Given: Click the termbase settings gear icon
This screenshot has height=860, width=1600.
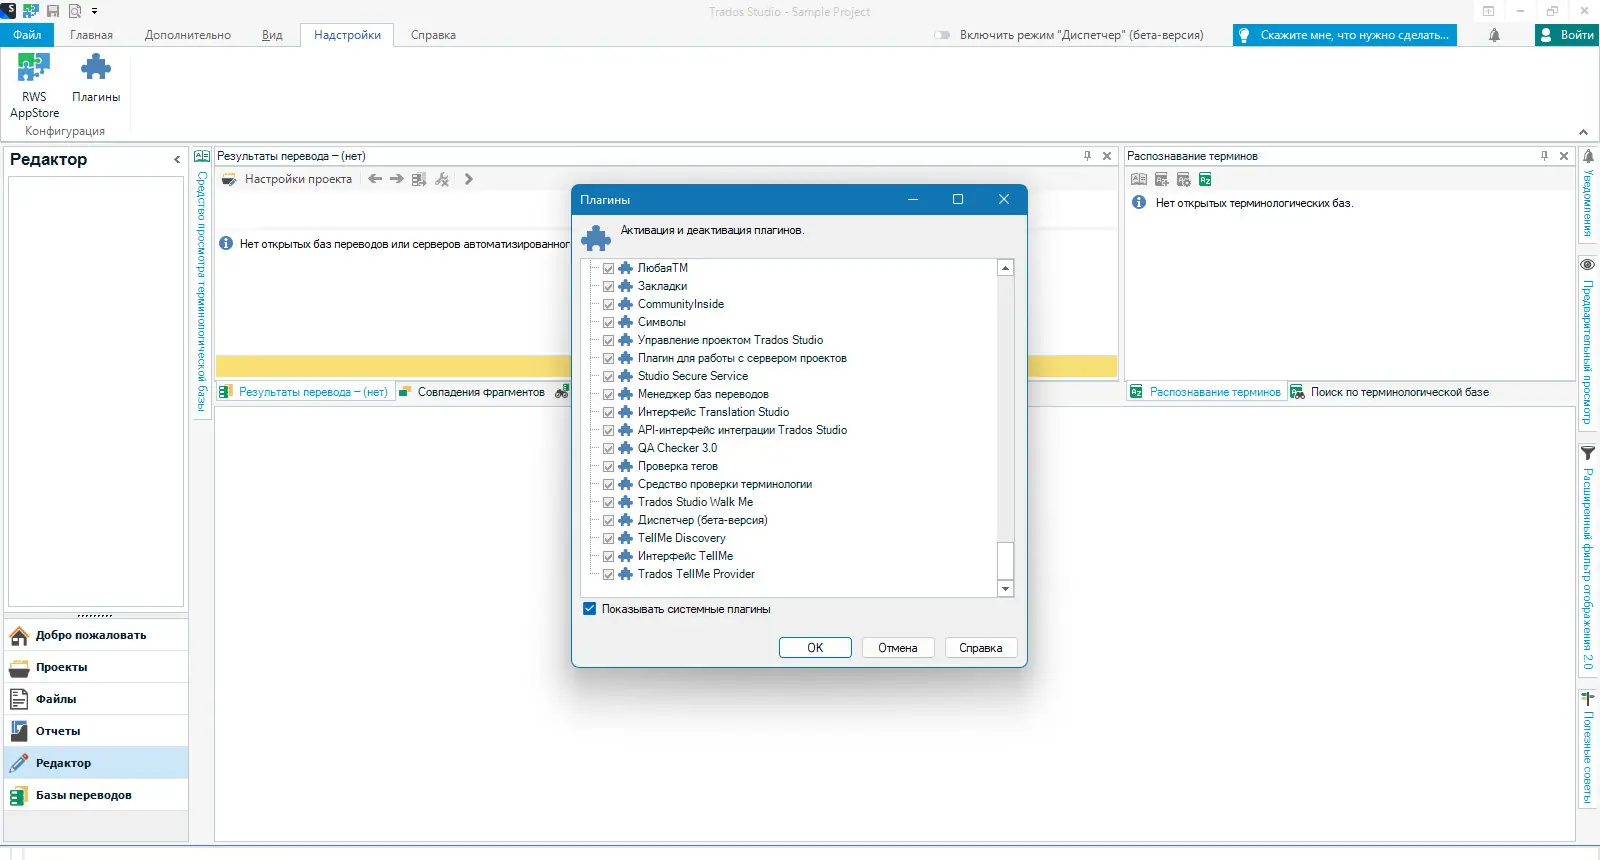Looking at the screenshot, I should [x=1183, y=179].
